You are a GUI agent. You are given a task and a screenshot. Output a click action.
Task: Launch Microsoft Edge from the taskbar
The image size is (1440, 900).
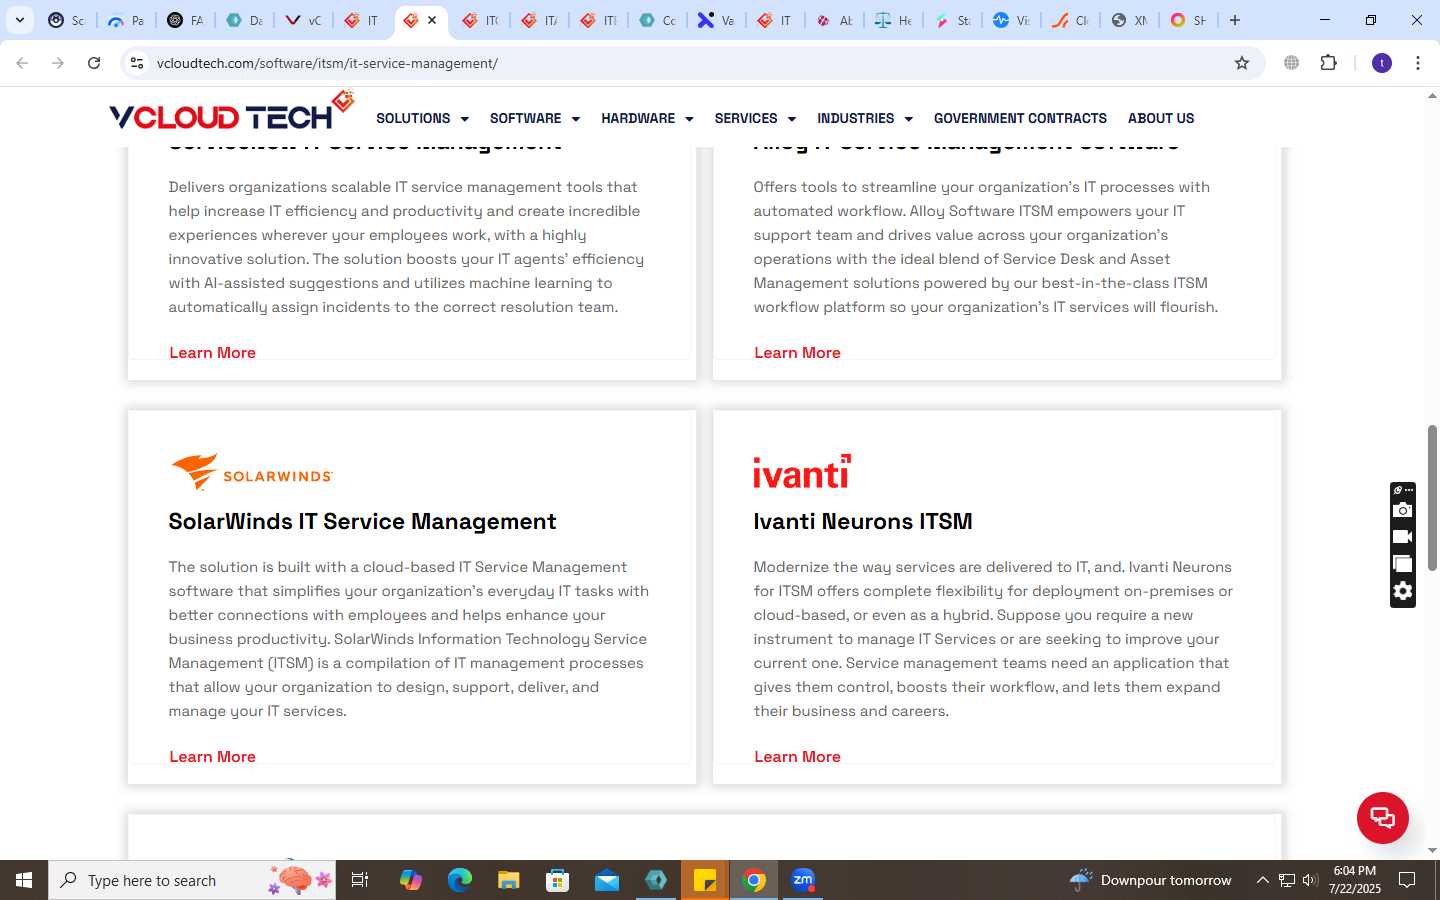pyautogui.click(x=460, y=880)
